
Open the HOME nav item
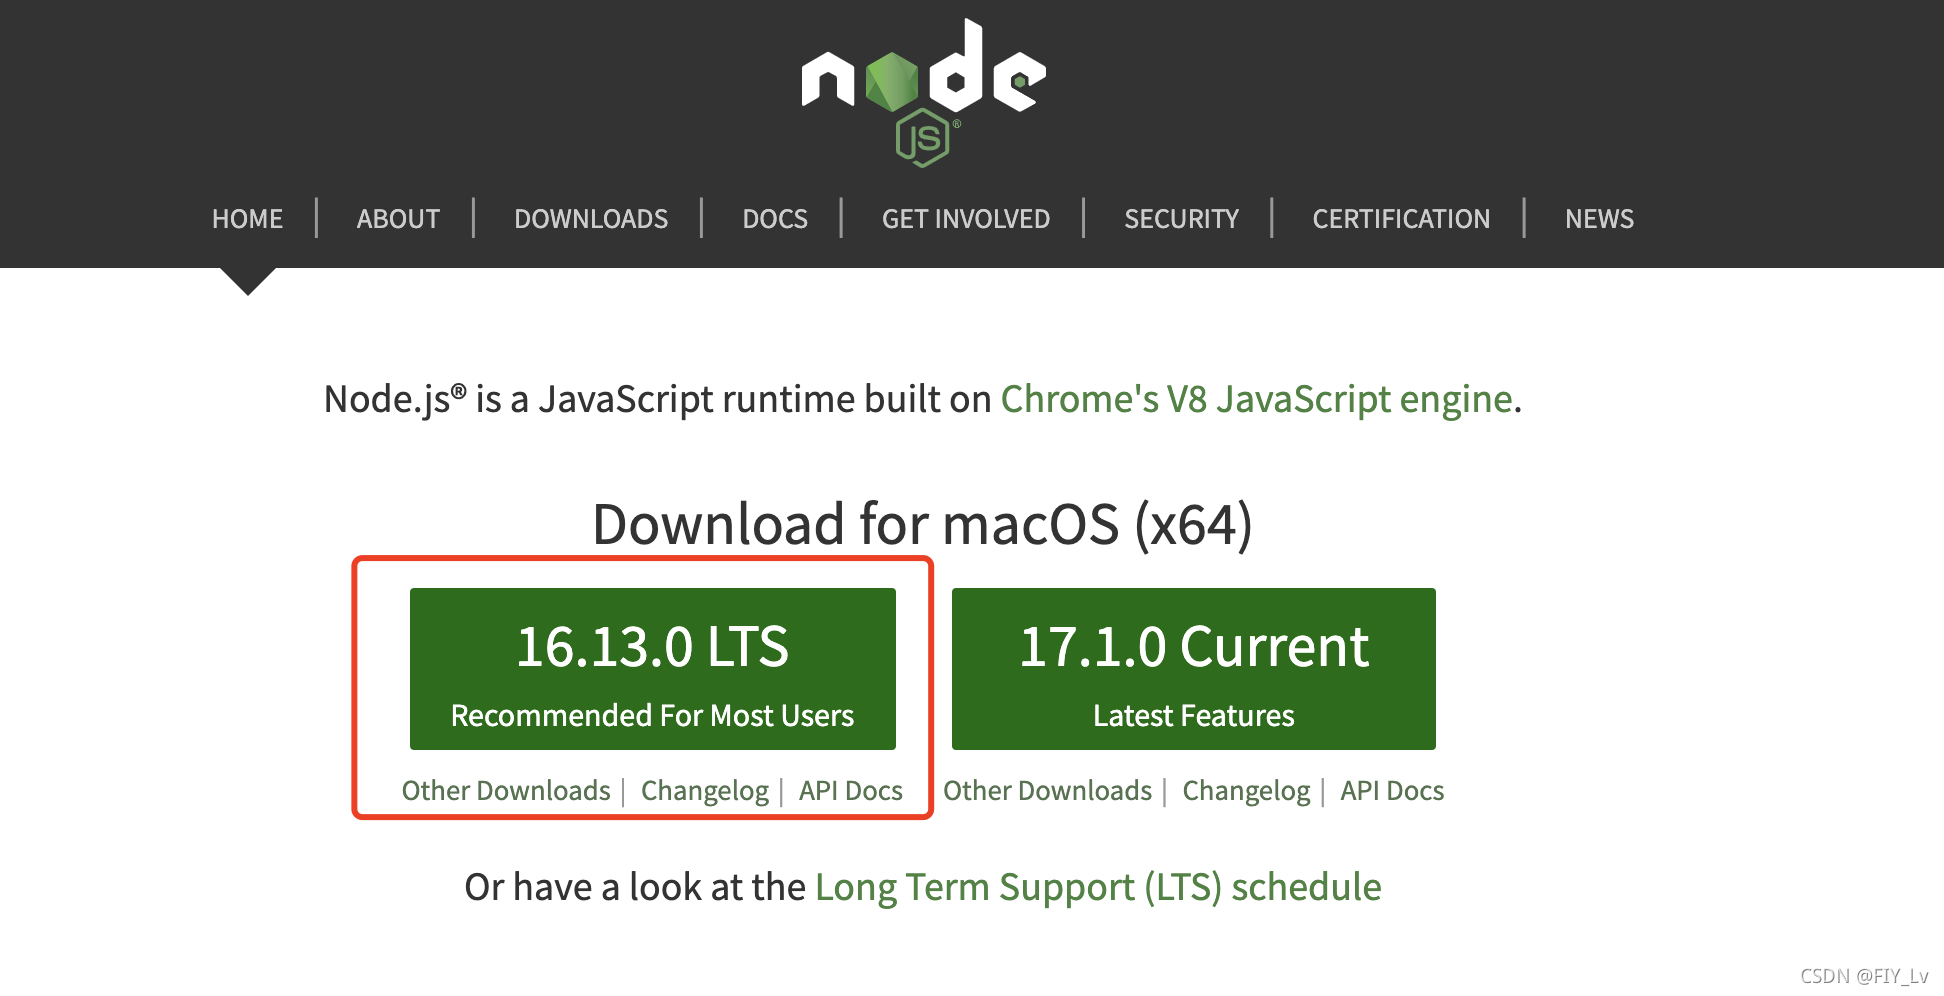point(247,219)
